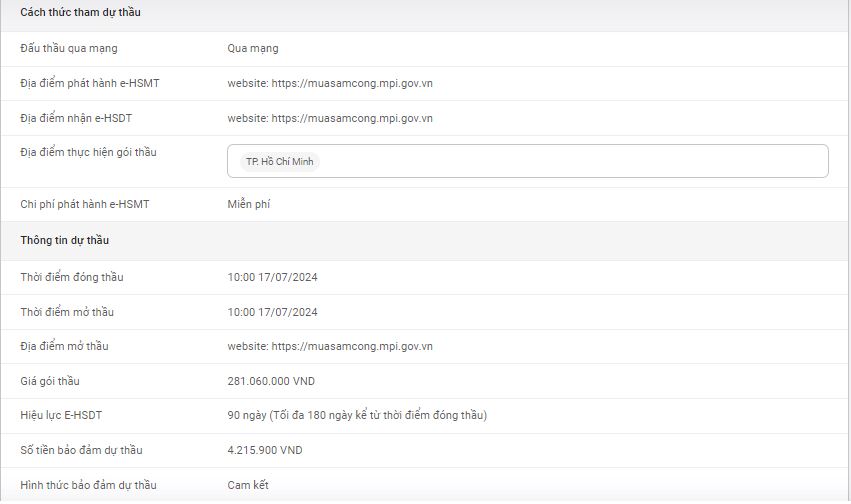This screenshot has width=851, height=504.
Task: Click the "Cách thức tham dự thầu" section header
Action: coord(80,11)
